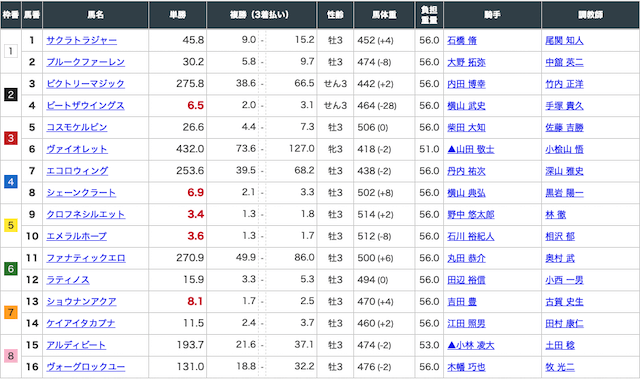Open horse link ヴァイオレット
The width and height of the screenshot is (640, 379).
77,149
